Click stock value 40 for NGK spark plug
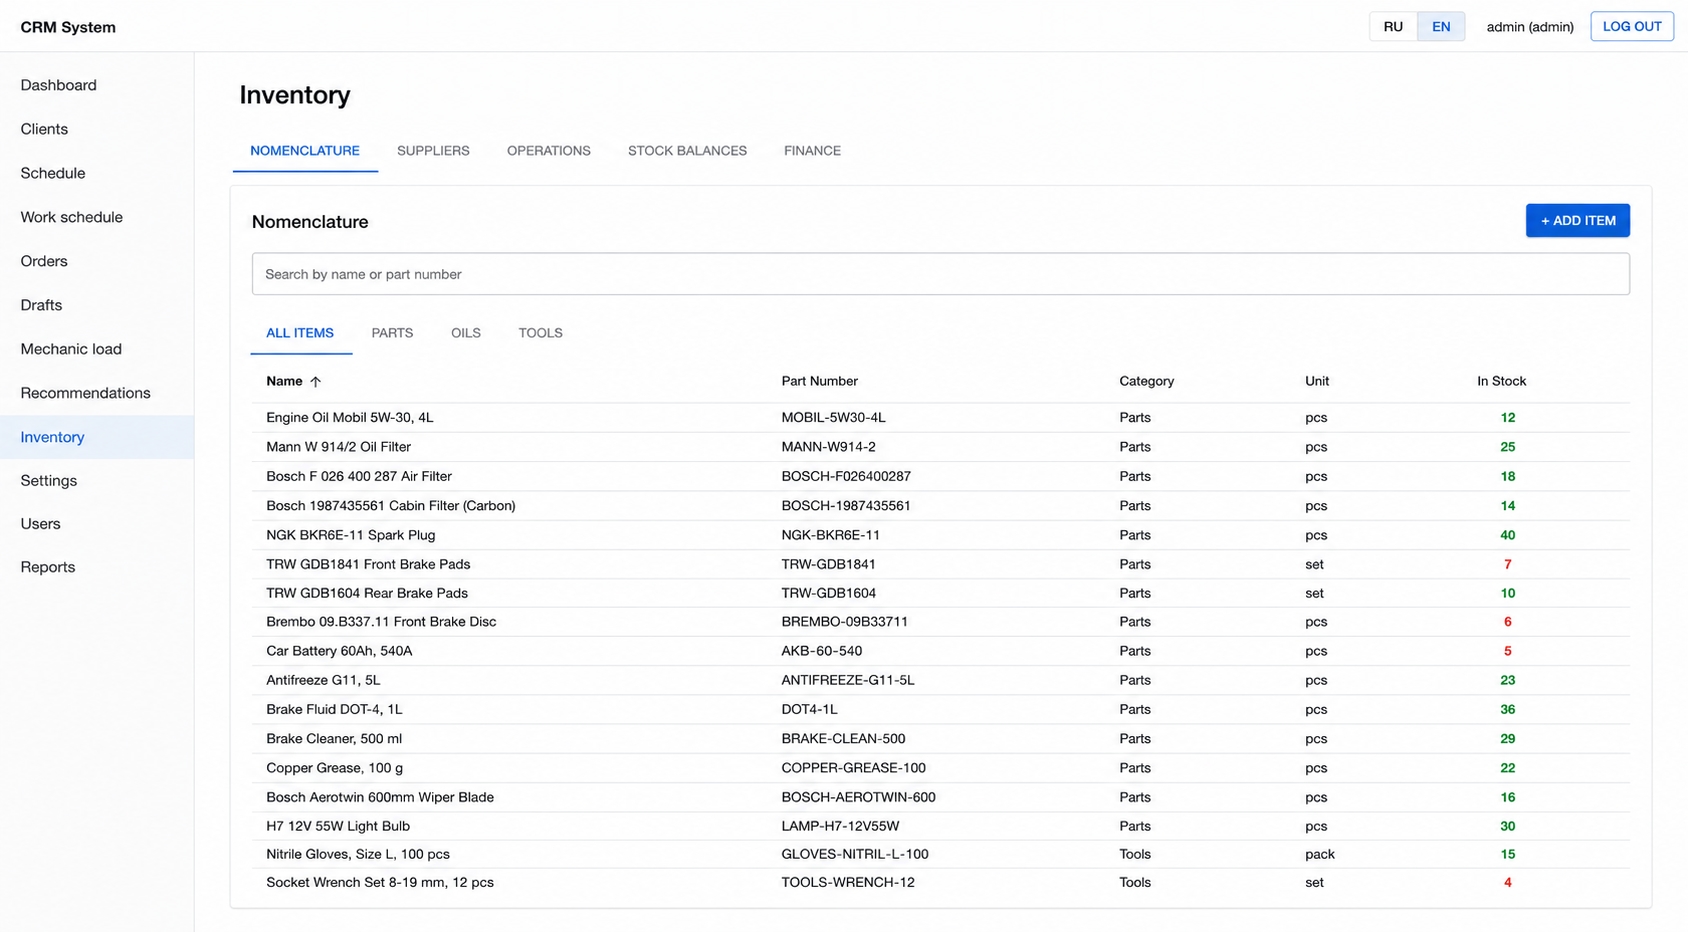Viewport: 1688px width, 932px height. 1507,535
